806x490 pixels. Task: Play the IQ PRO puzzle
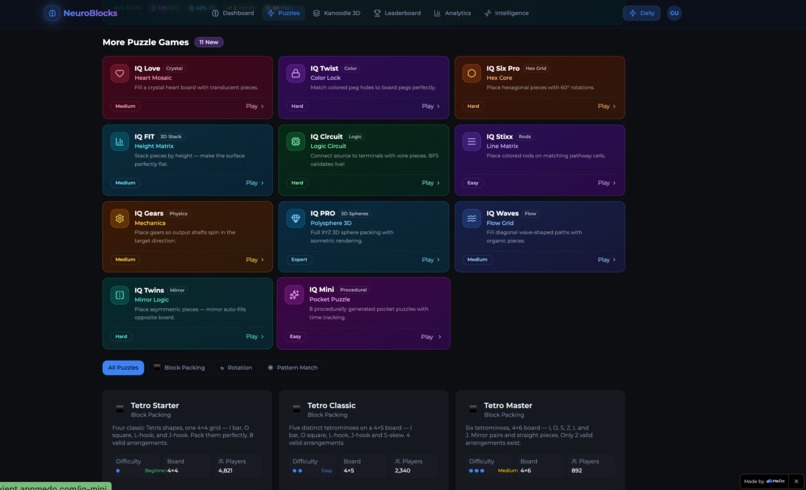click(x=431, y=260)
